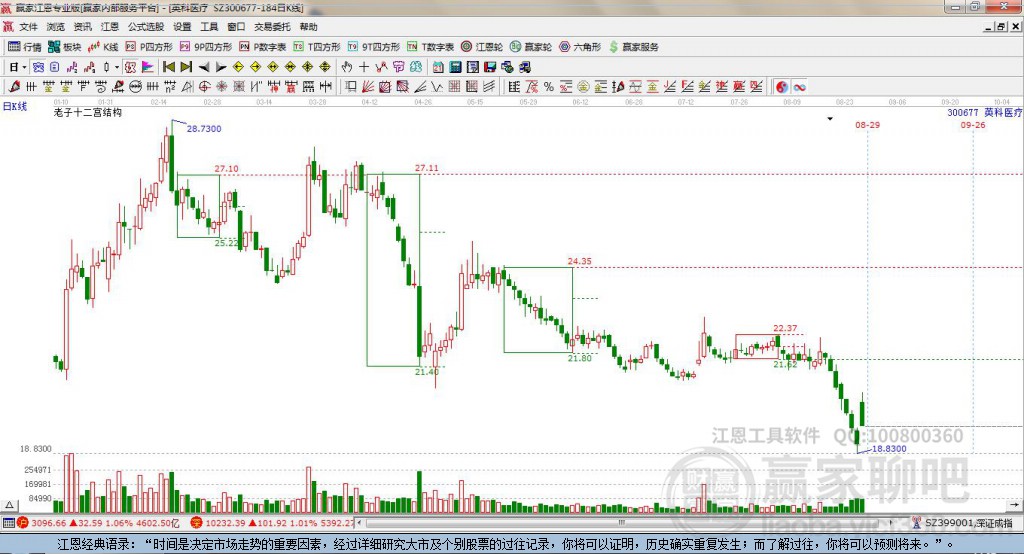Open the 窗口 menu
Image resolution: width=1024 pixels, height=554 pixels.
pos(236,27)
